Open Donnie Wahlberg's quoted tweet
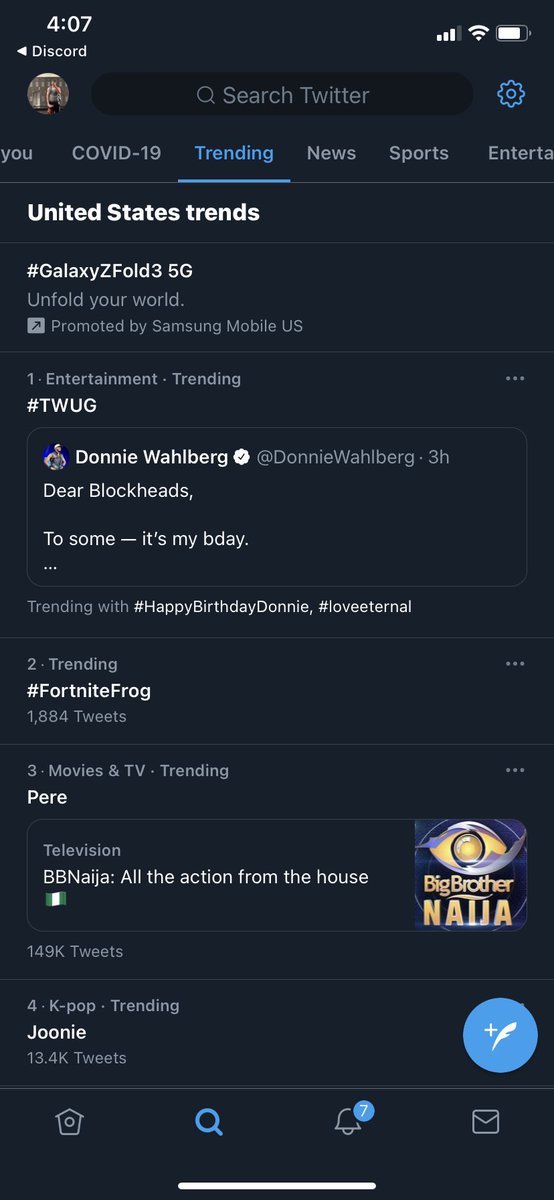Image resolution: width=554 pixels, height=1200 pixels. click(x=277, y=507)
